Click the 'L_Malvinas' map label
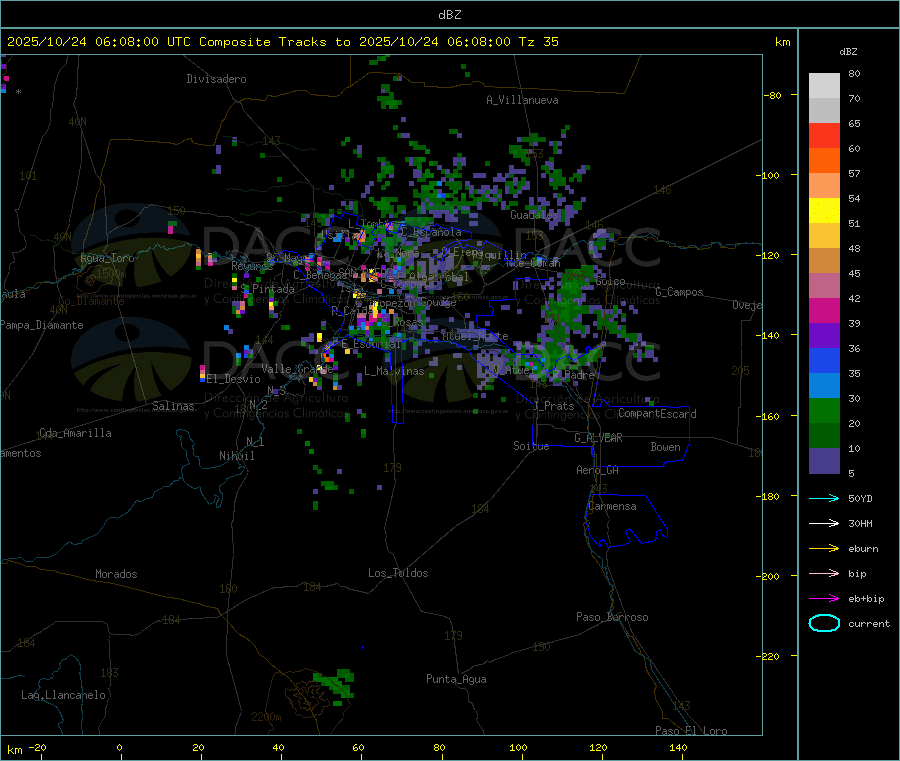 (394, 371)
